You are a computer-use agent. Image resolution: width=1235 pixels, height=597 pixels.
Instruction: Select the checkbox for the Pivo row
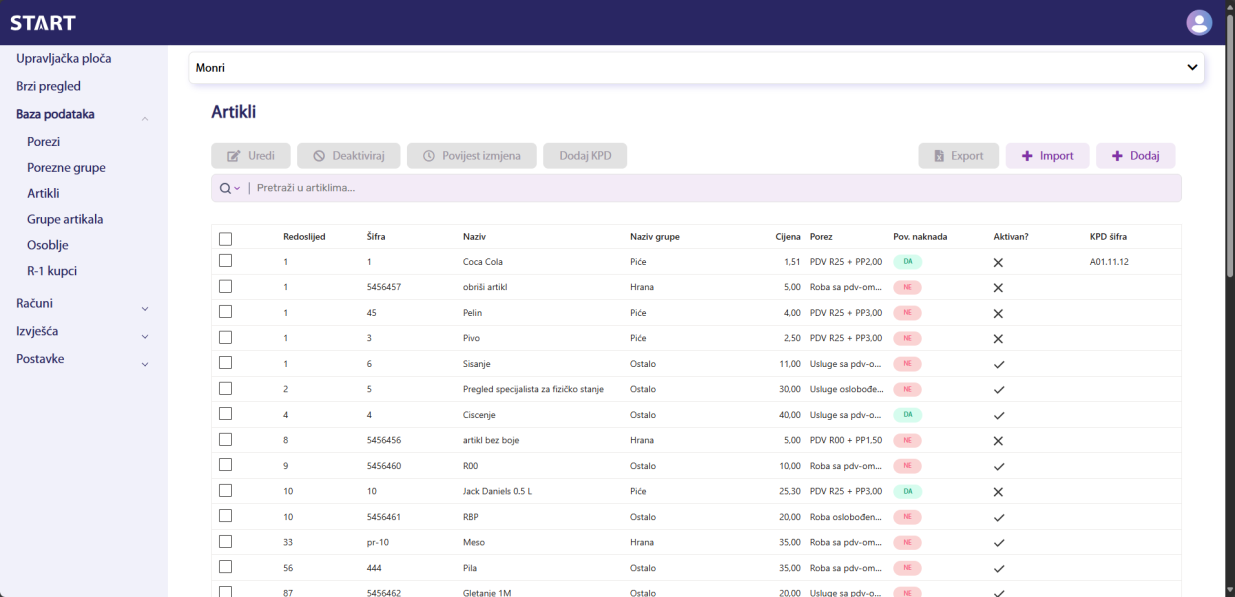click(225, 338)
